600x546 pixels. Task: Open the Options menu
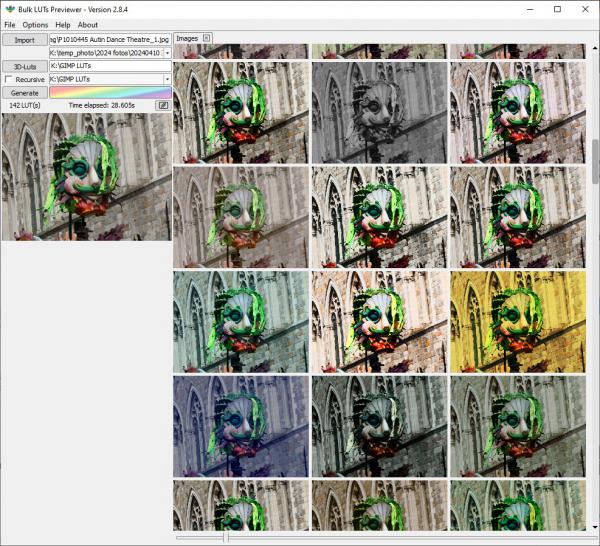35,25
